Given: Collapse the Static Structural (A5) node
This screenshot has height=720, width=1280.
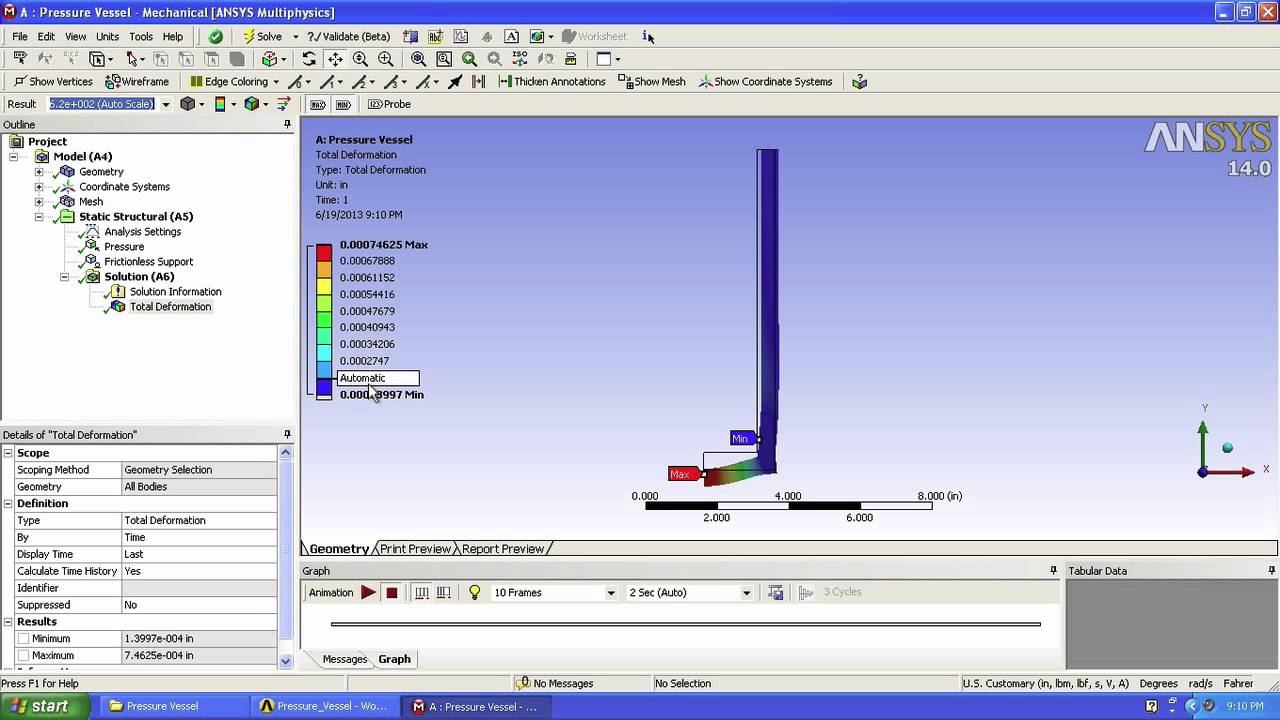Looking at the screenshot, I should pos(39,217).
